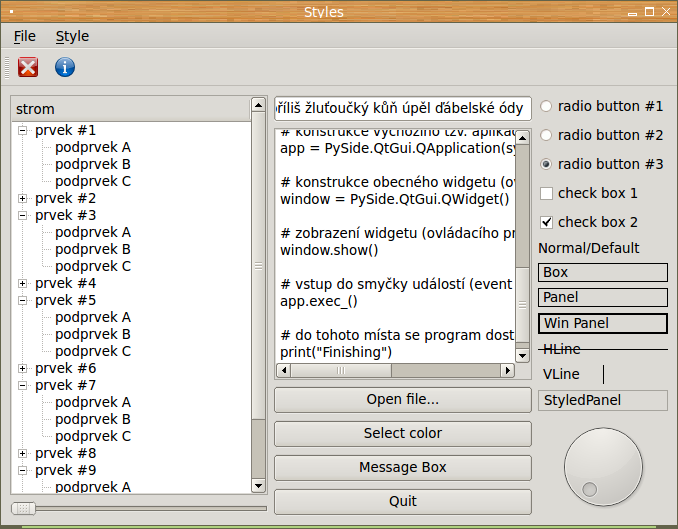Click the text editor horizontal scrollbar thumb
Image resolution: width=678 pixels, height=529 pixels.
click(341, 370)
